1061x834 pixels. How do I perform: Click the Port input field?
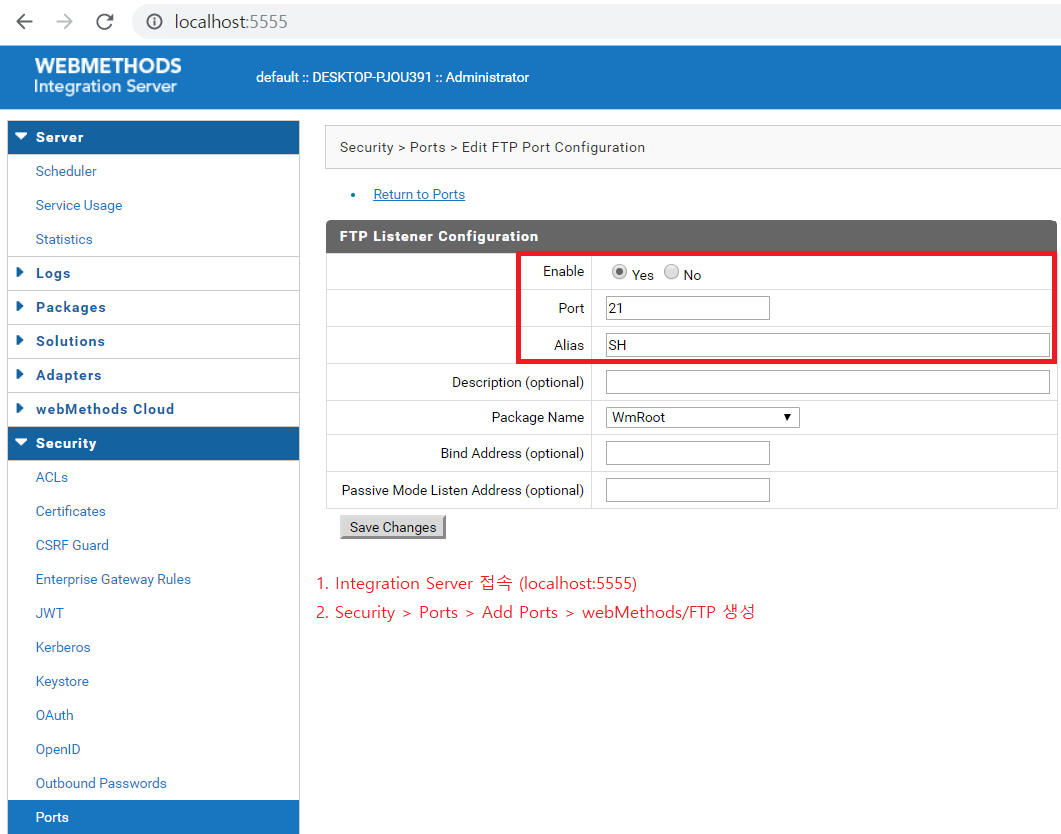[687, 308]
